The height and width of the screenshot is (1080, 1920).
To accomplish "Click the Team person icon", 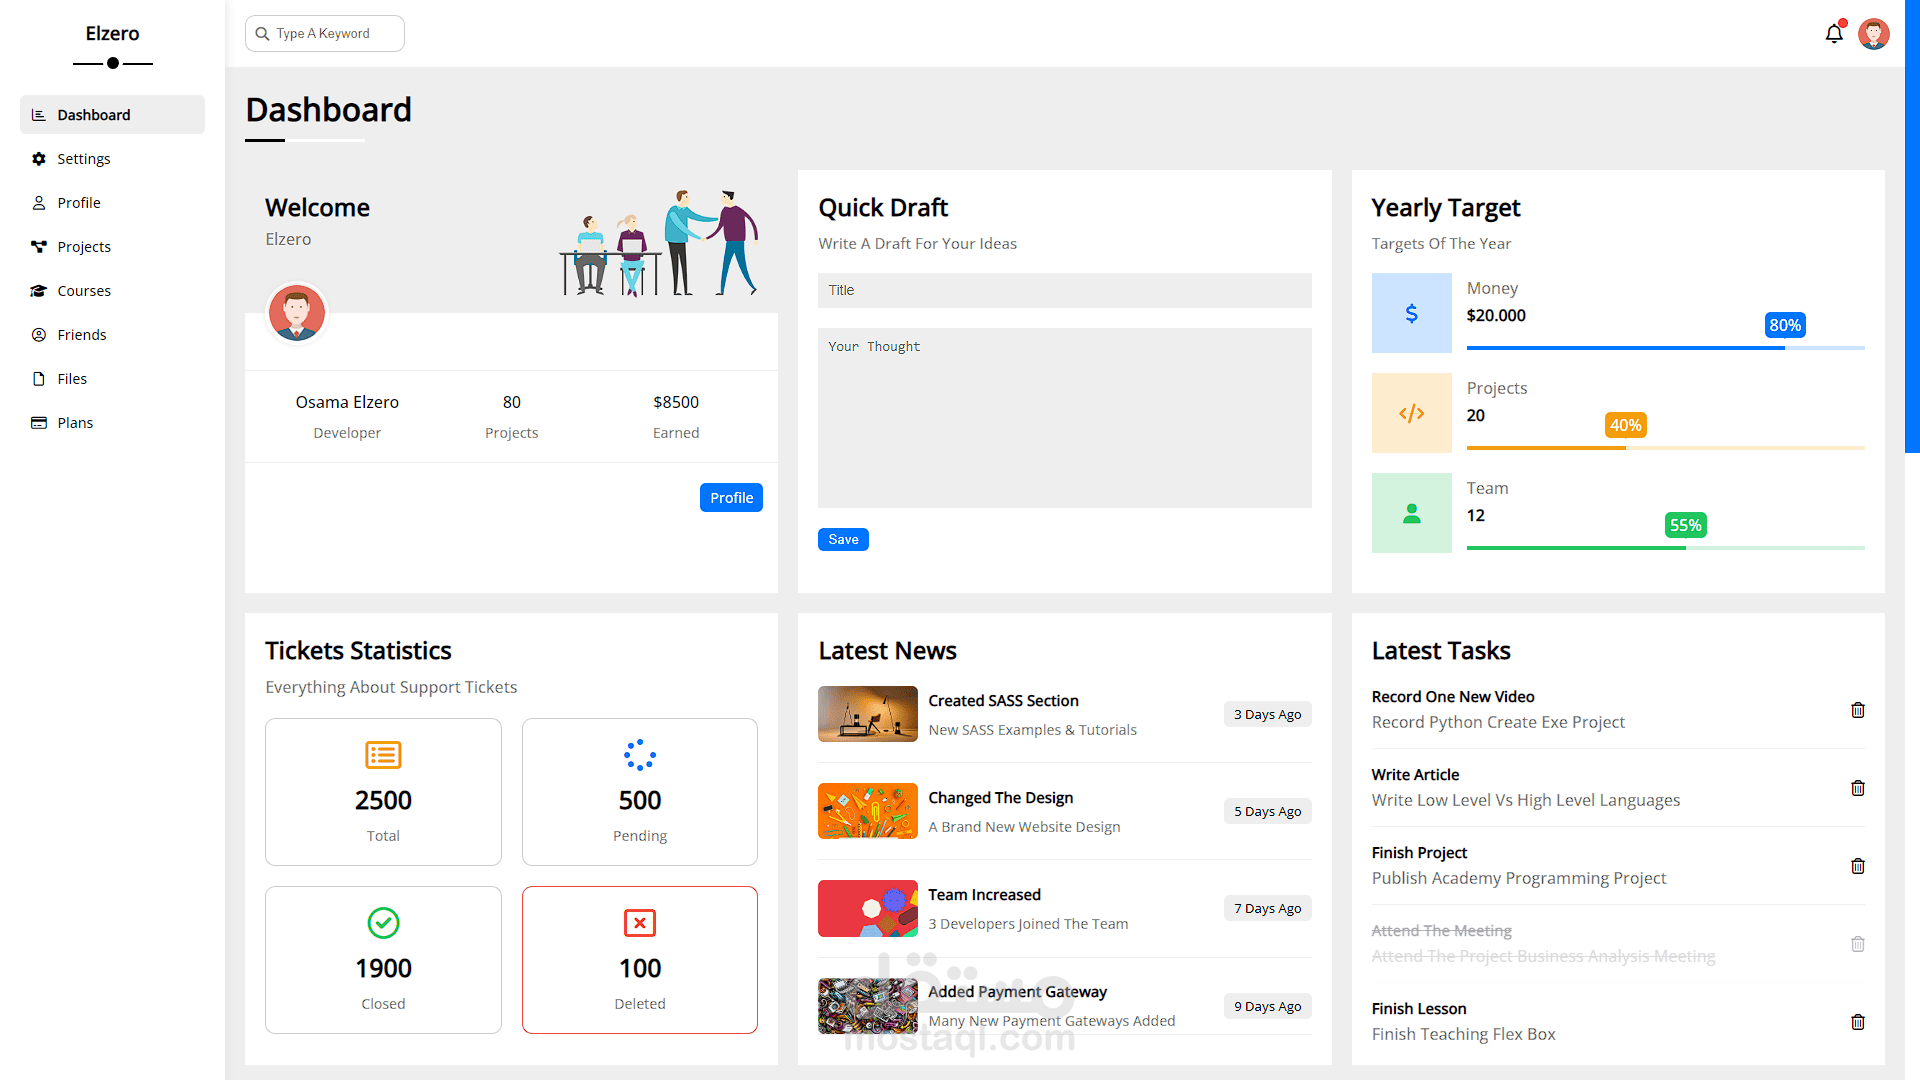I will point(1412,513).
